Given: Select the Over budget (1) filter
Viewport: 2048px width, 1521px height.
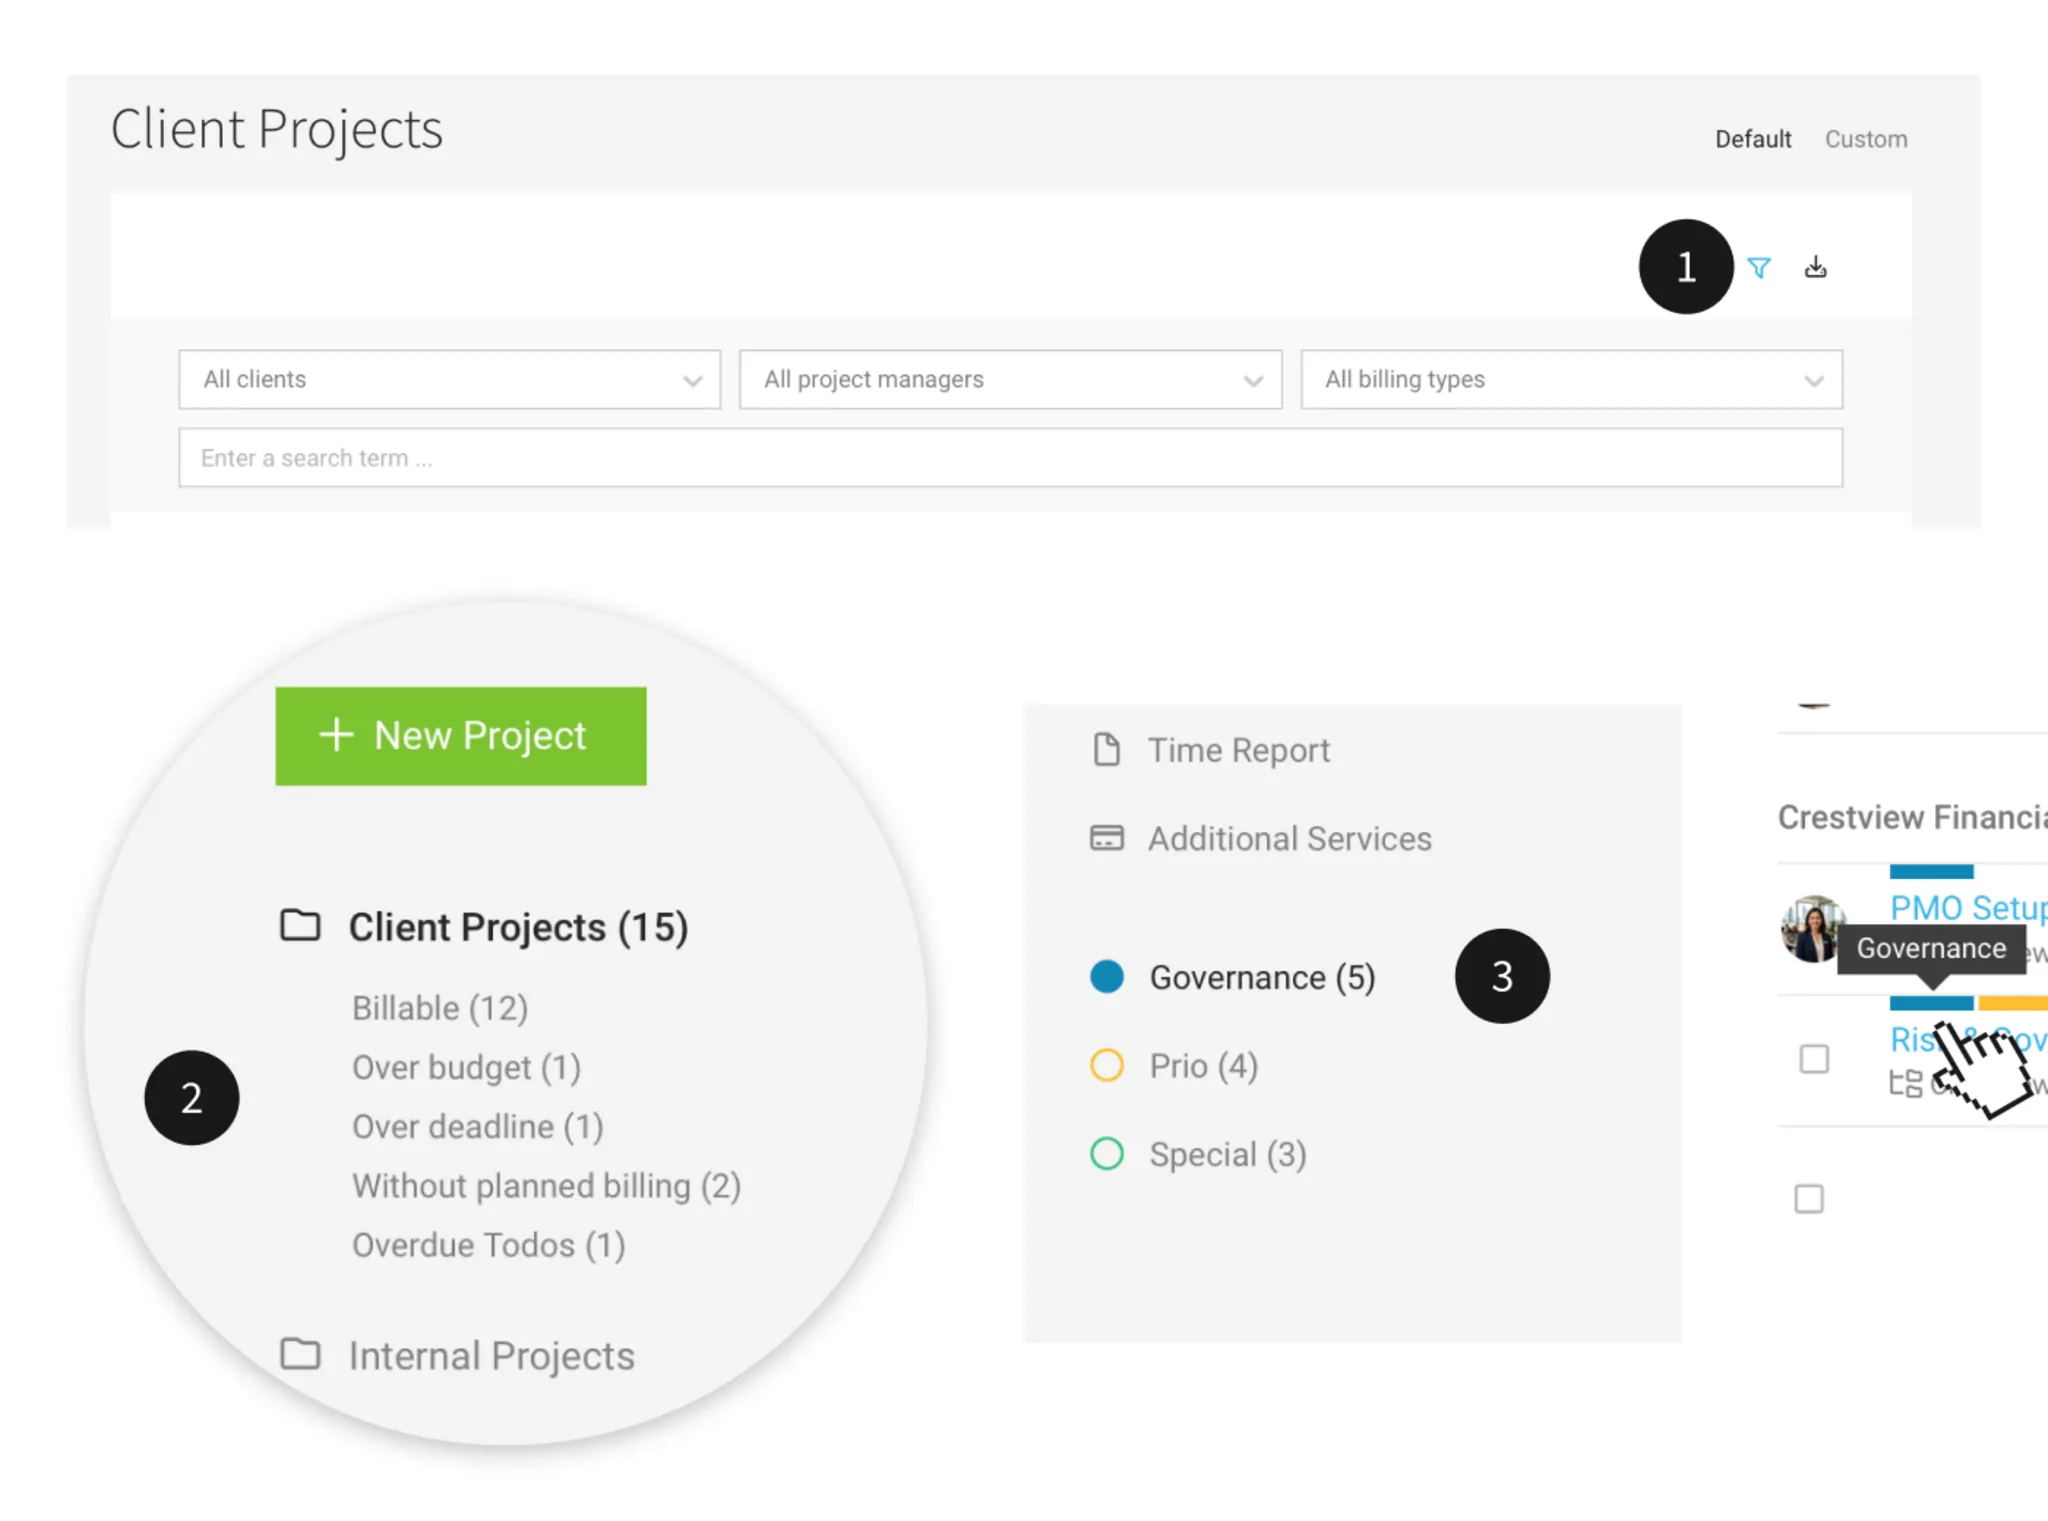Looking at the screenshot, I should [x=466, y=1067].
